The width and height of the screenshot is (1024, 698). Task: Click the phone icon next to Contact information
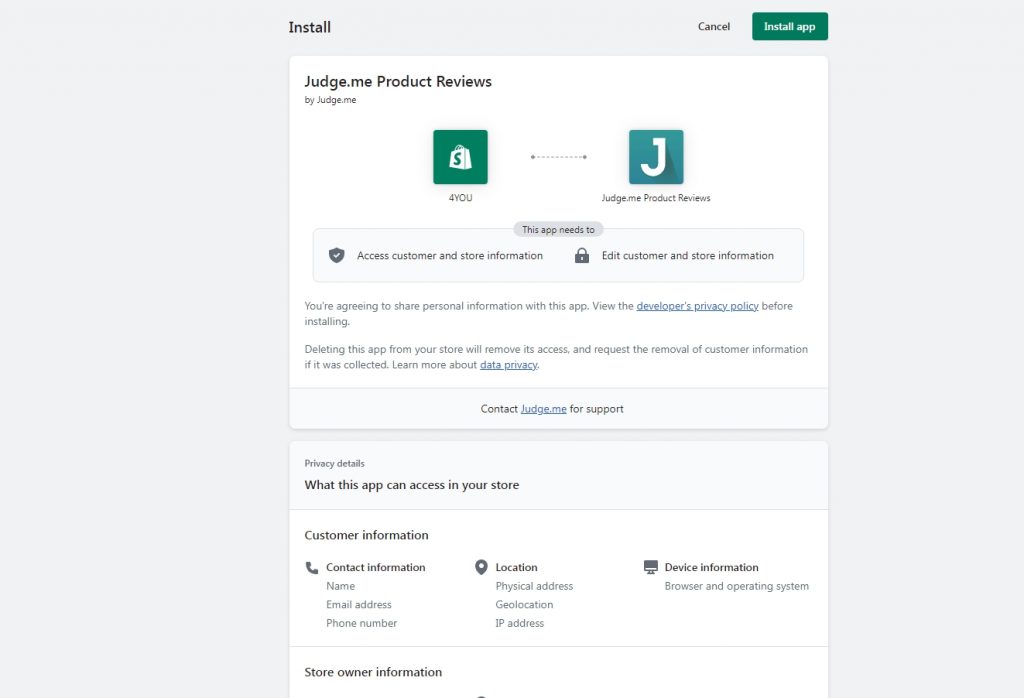(x=312, y=567)
